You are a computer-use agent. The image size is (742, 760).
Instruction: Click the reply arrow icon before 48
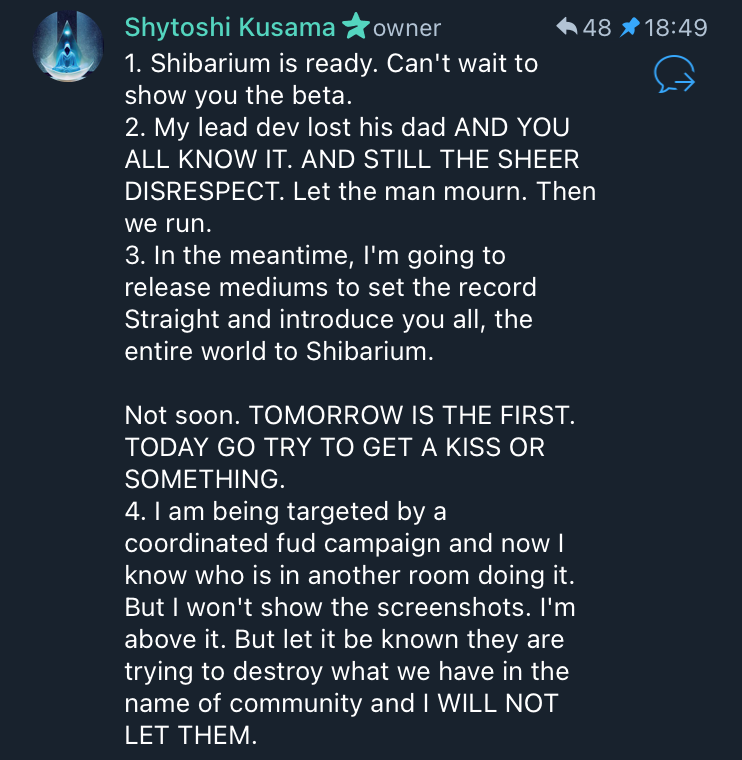click(567, 28)
